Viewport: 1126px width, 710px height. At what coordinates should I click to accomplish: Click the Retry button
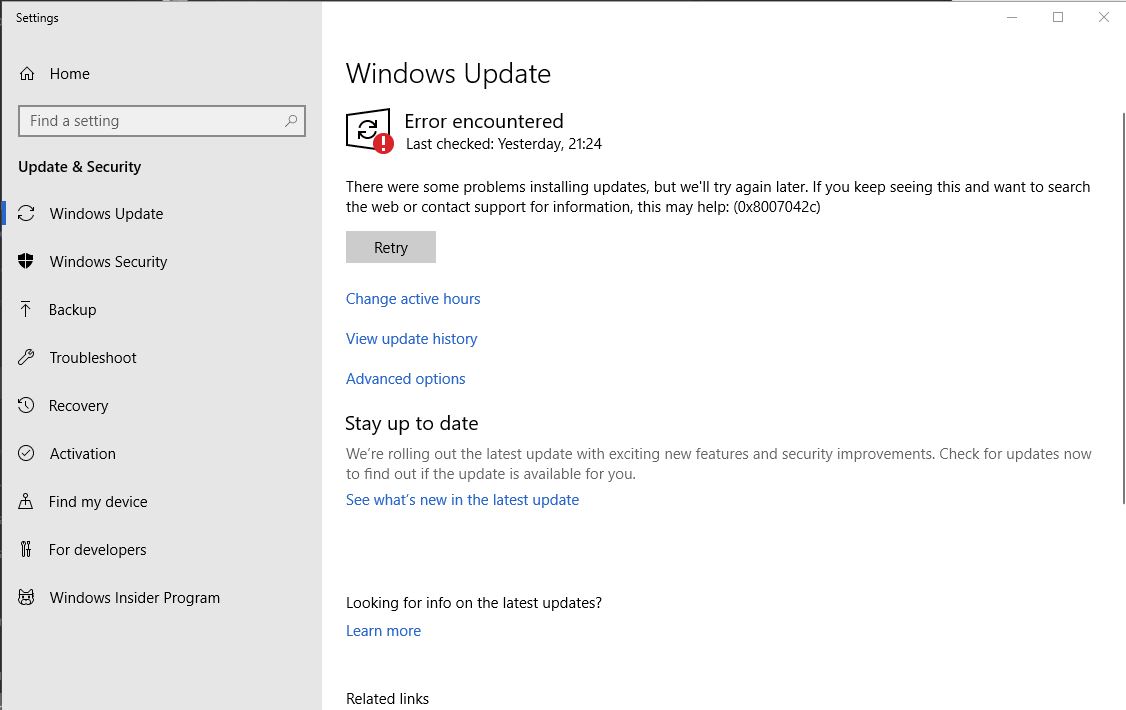(391, 247)
